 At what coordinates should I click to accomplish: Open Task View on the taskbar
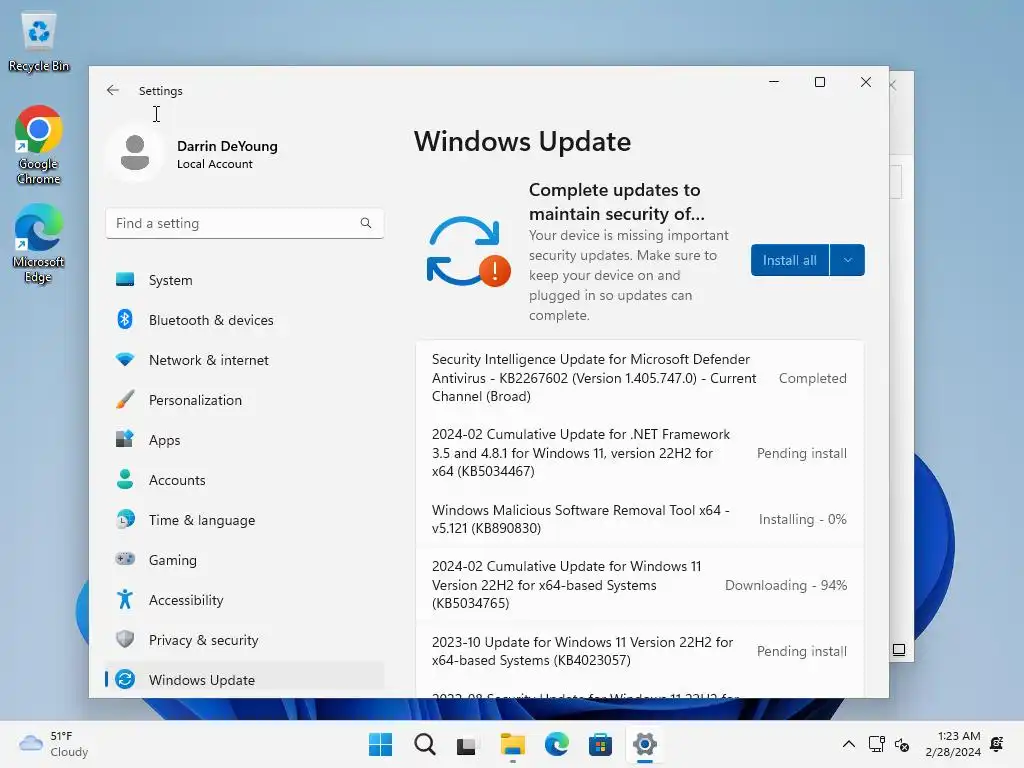tap(468, 744)
